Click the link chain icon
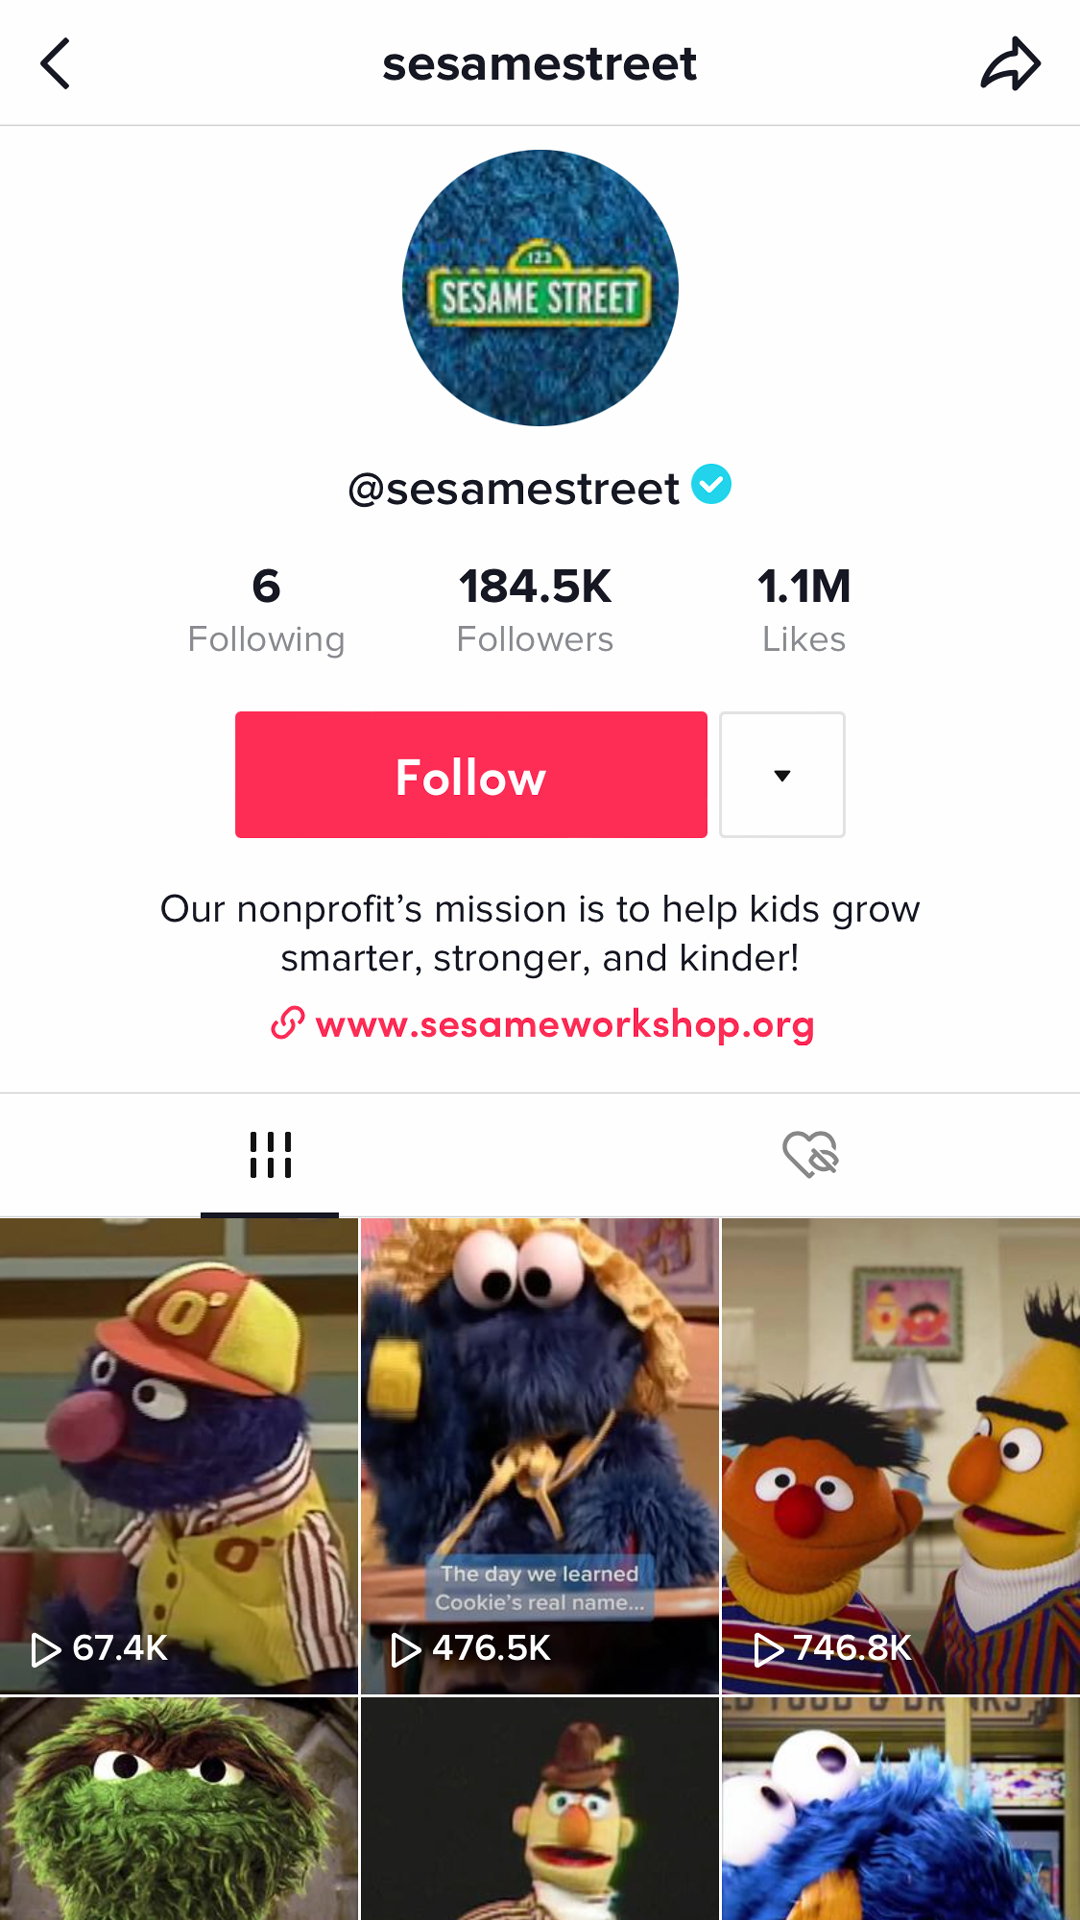Screen dimensions: 1080x1920 [288, 1023]
